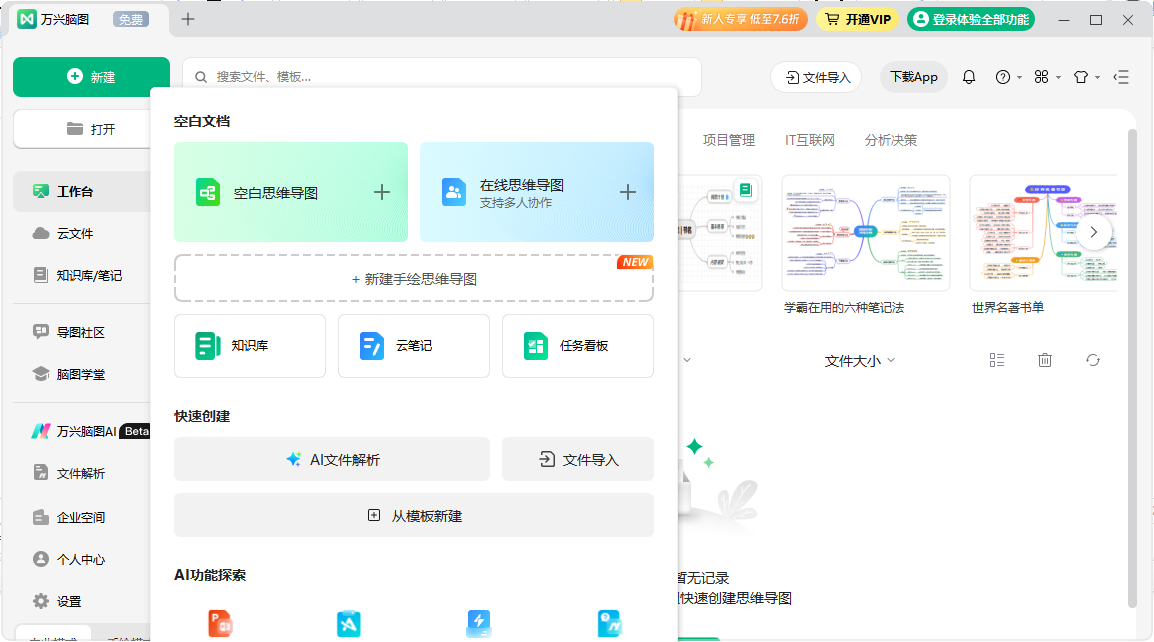Click the blue clipboard AI feature icon
The height and width of the screenshot is (642, 1154).
pyautogui.click(x=349, y=624)
